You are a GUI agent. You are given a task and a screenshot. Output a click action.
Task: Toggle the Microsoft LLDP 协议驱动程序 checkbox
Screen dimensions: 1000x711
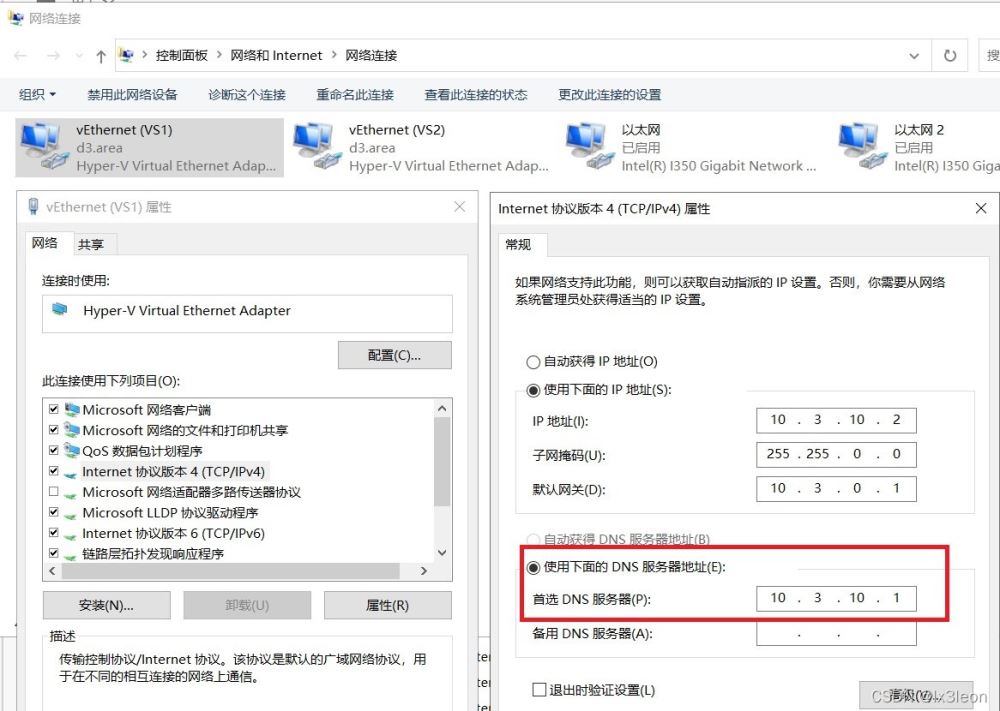point(54,512)
